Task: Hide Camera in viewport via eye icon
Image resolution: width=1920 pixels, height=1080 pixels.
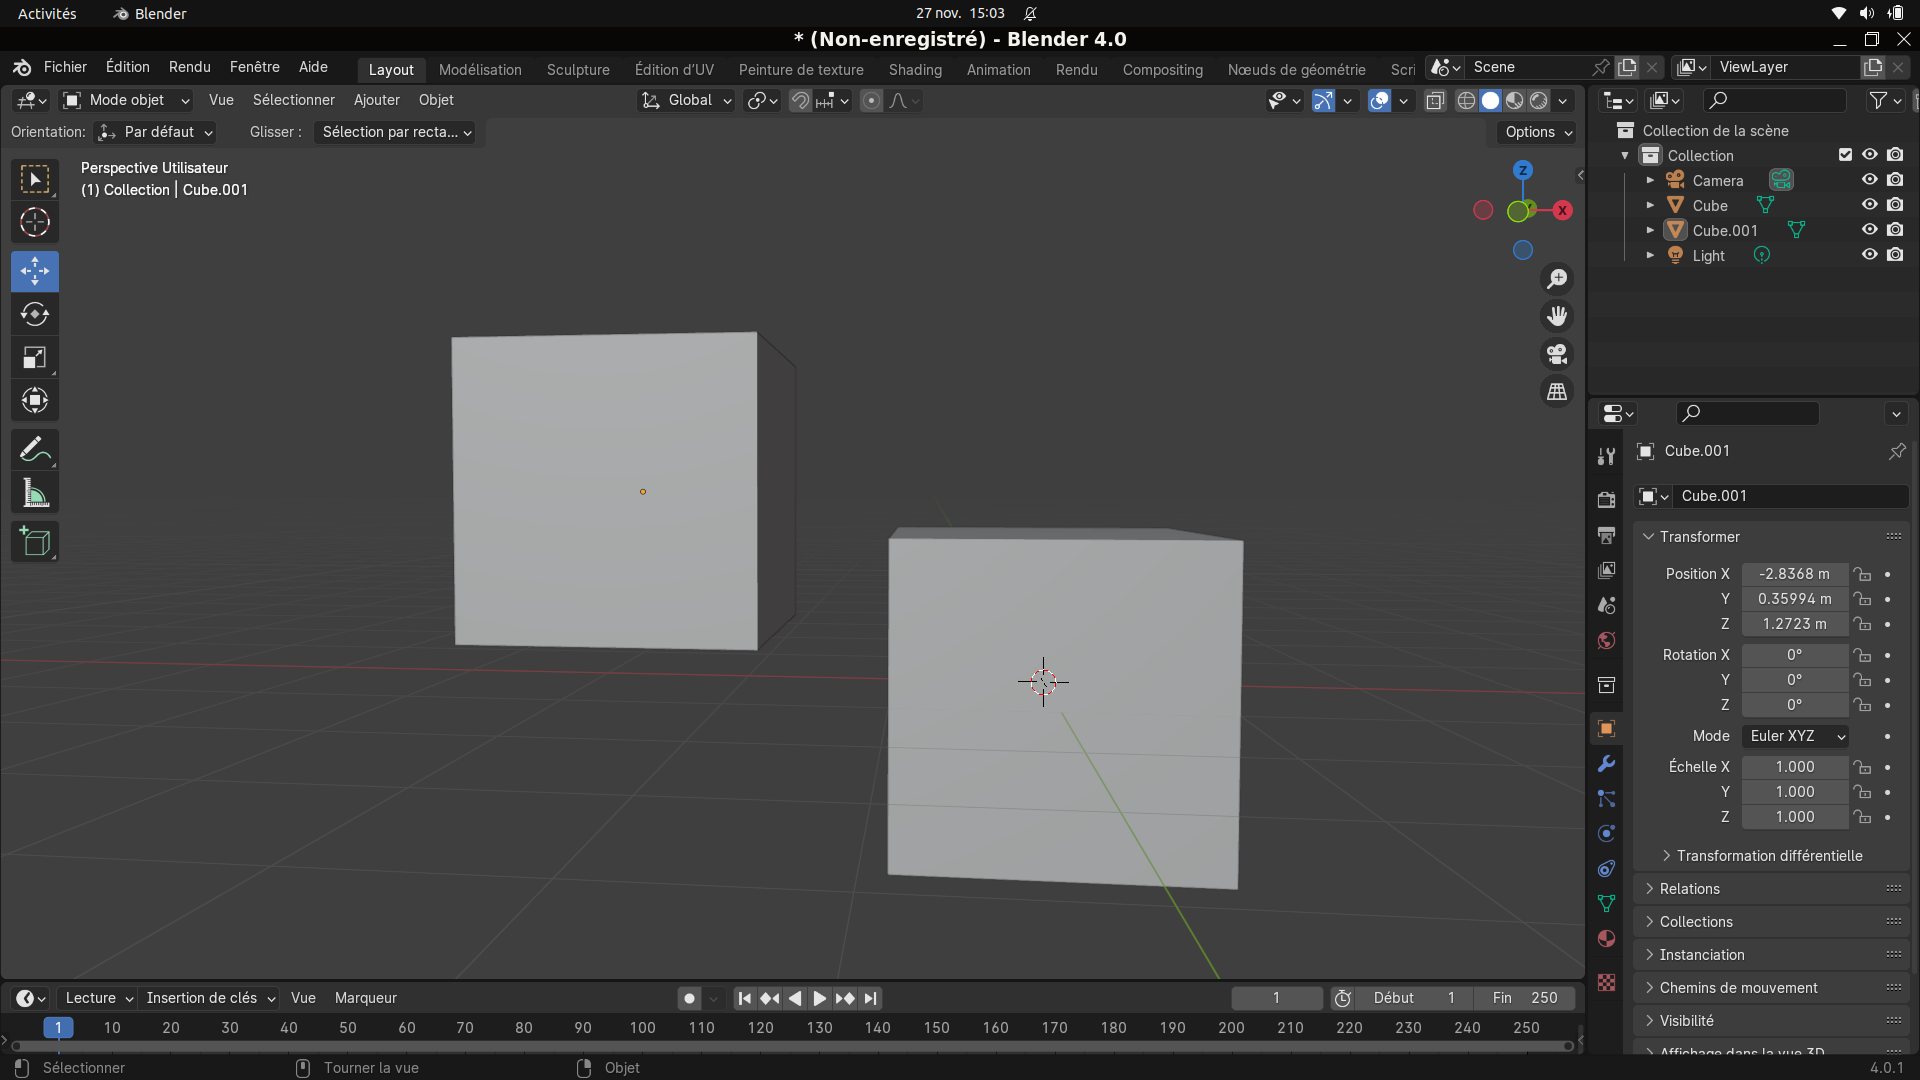Action: [1869, 180]
